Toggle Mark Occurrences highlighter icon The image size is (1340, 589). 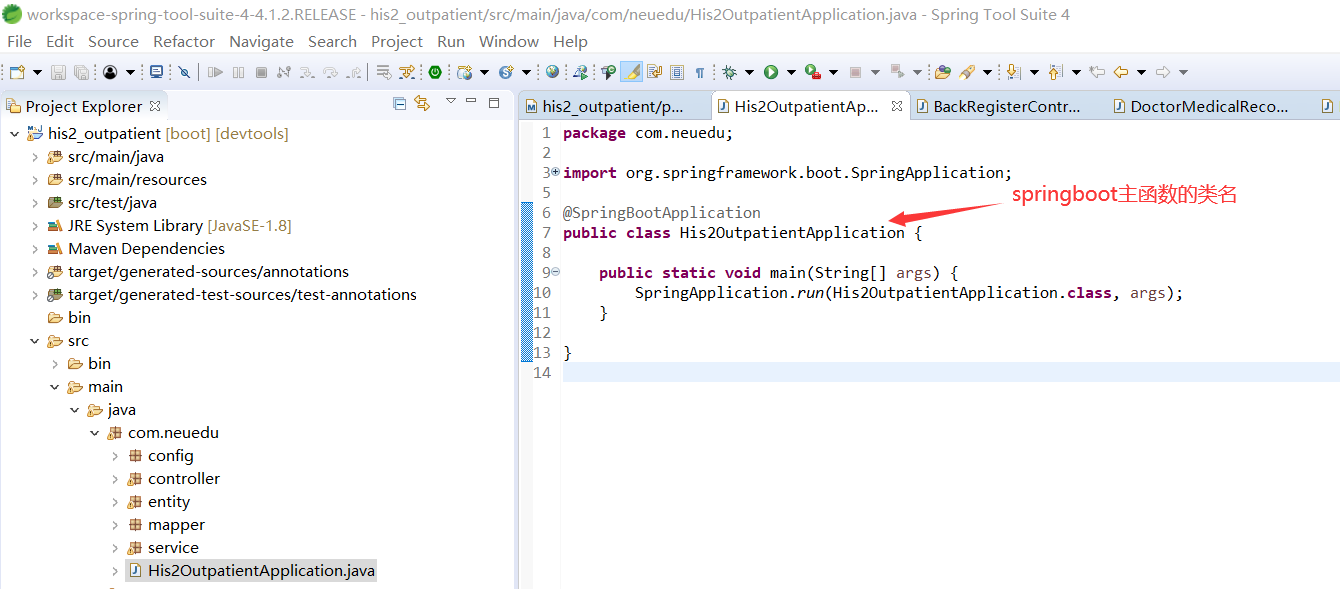coord(631,72)
